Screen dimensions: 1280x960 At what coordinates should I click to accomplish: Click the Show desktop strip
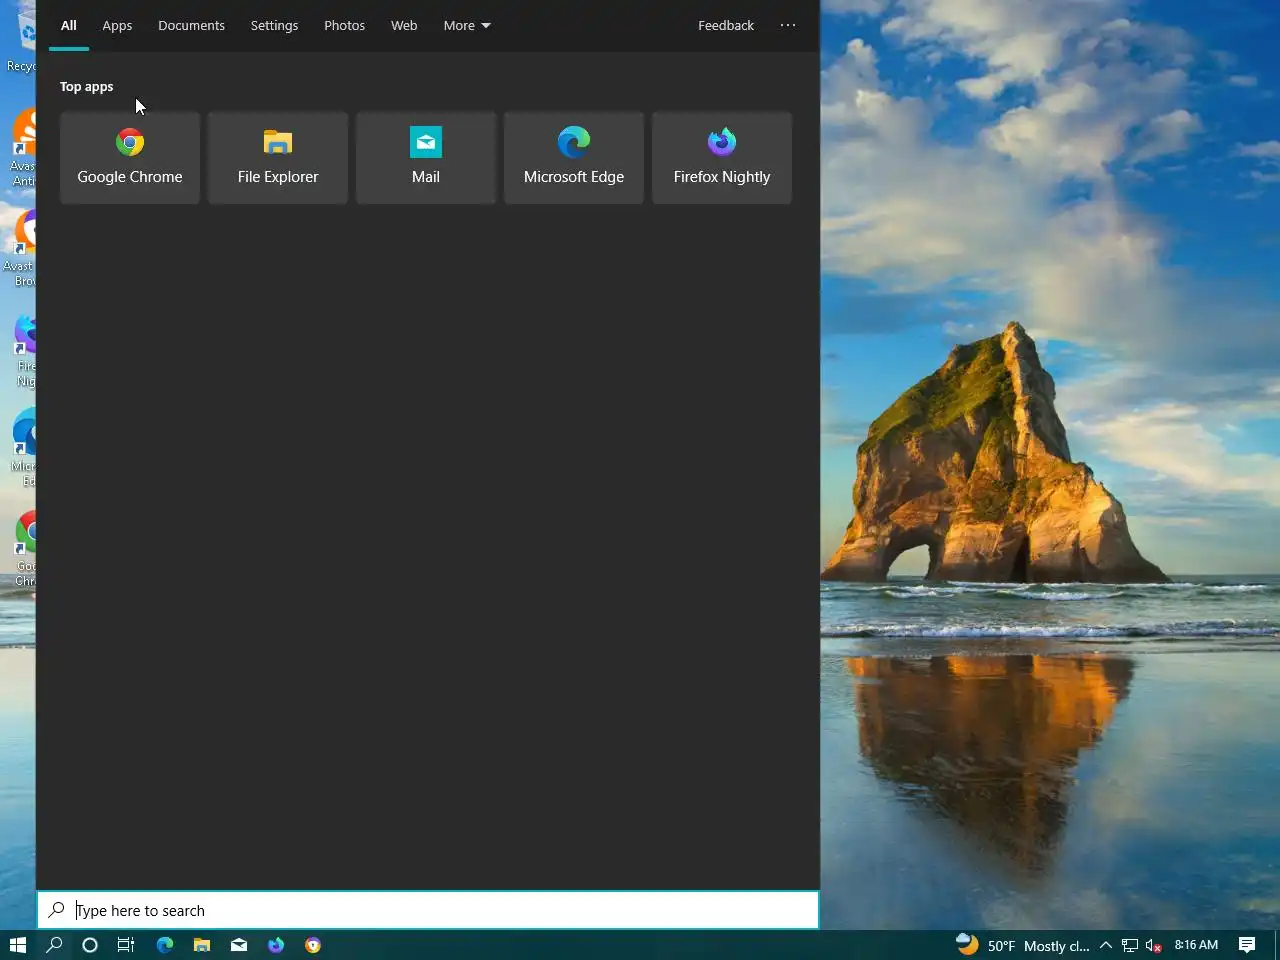1277,945
